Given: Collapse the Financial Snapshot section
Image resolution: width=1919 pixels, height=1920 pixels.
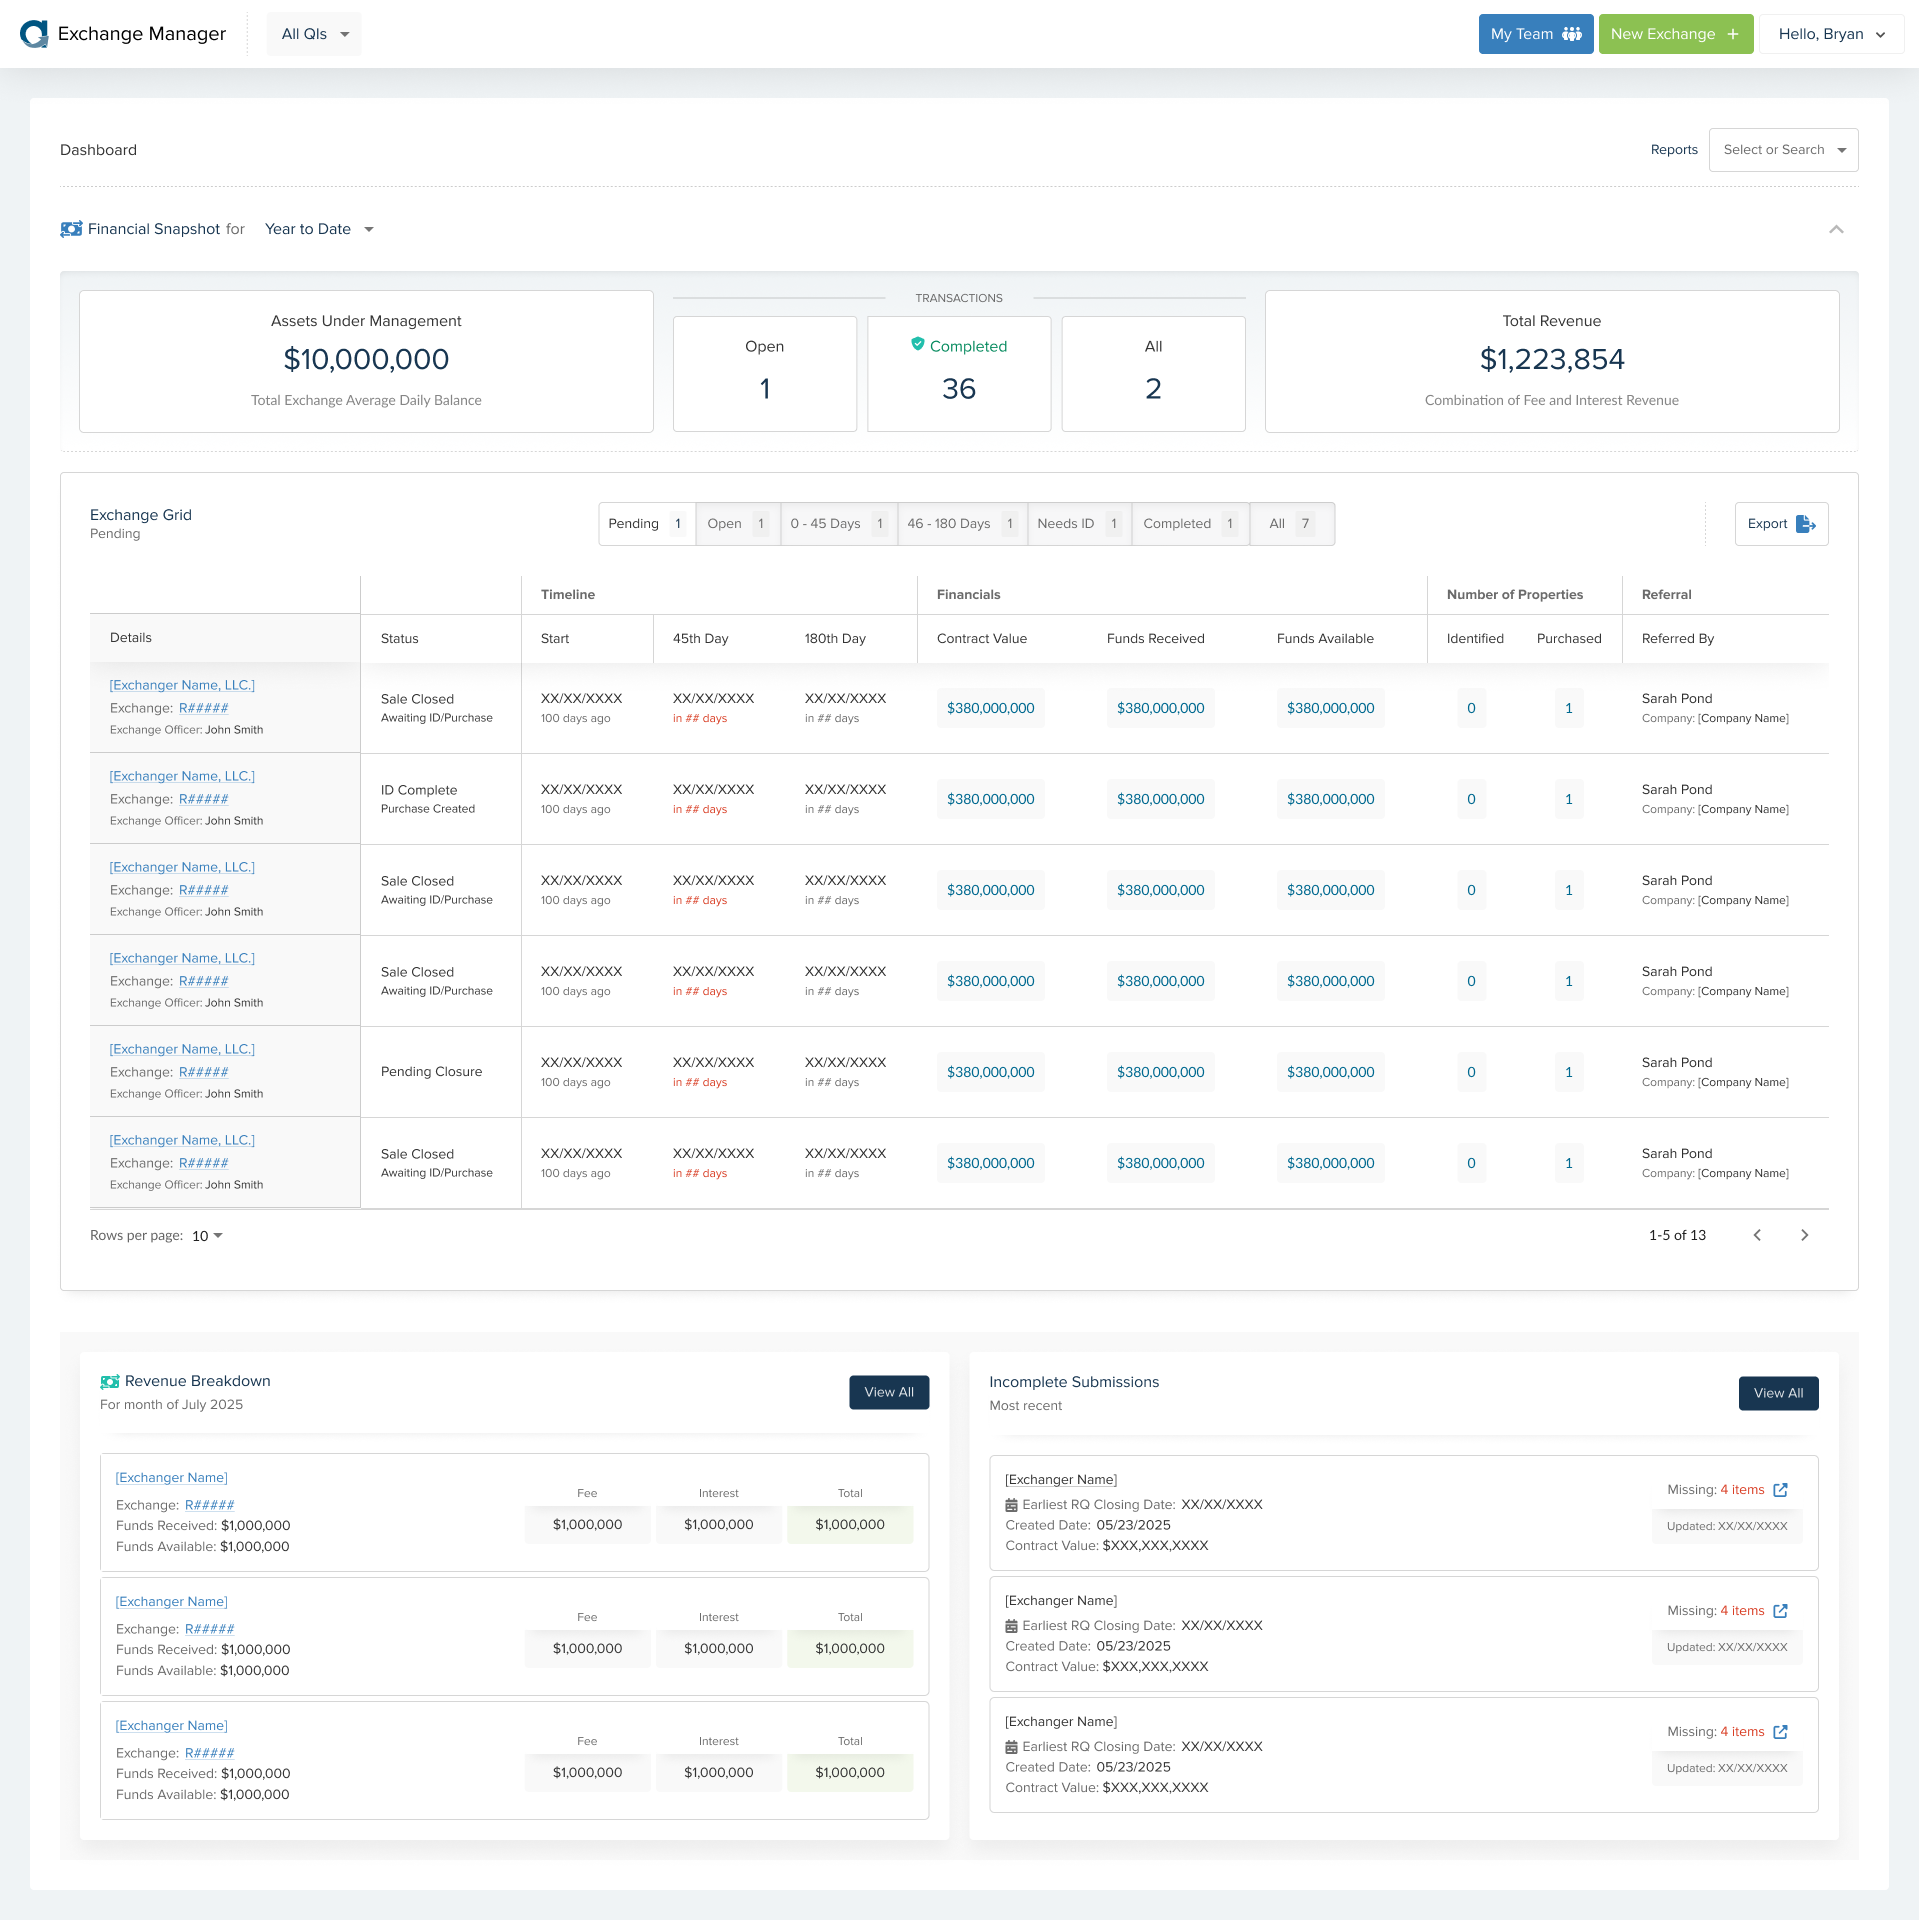Looking at the screenshot, I should pos(1837,228).
